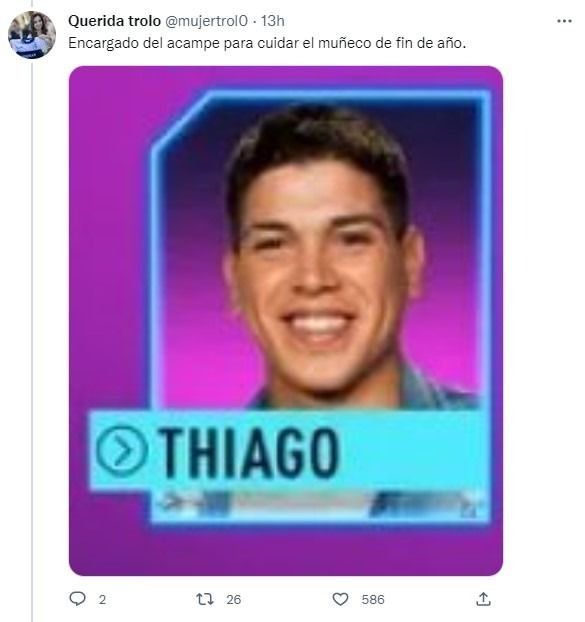Viewport: 585px width, 622px height.
Task: Click the retweet count 26
Action: [234, 599]
